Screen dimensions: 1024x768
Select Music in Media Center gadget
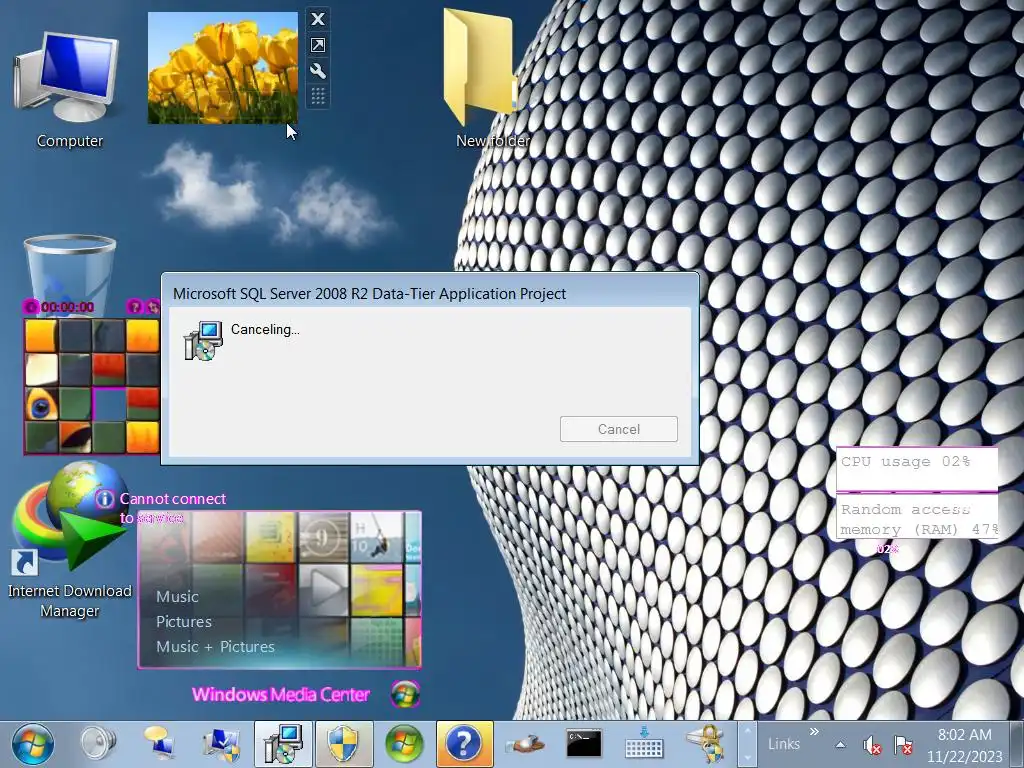(177, 596)
